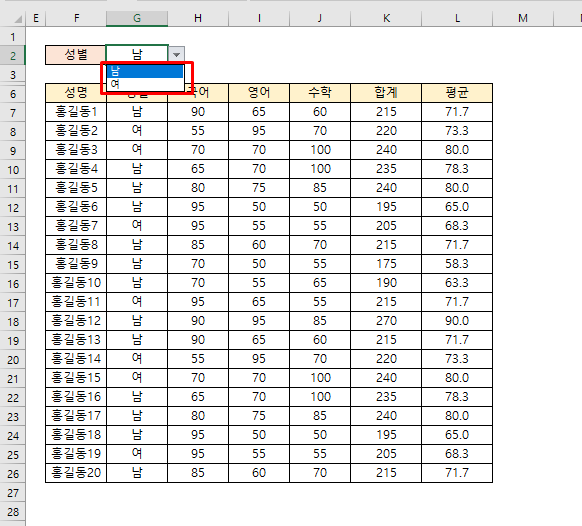Screen dimensions: 582x526
Task: Click the select-all corner triangle
Action: pos(17,19)
